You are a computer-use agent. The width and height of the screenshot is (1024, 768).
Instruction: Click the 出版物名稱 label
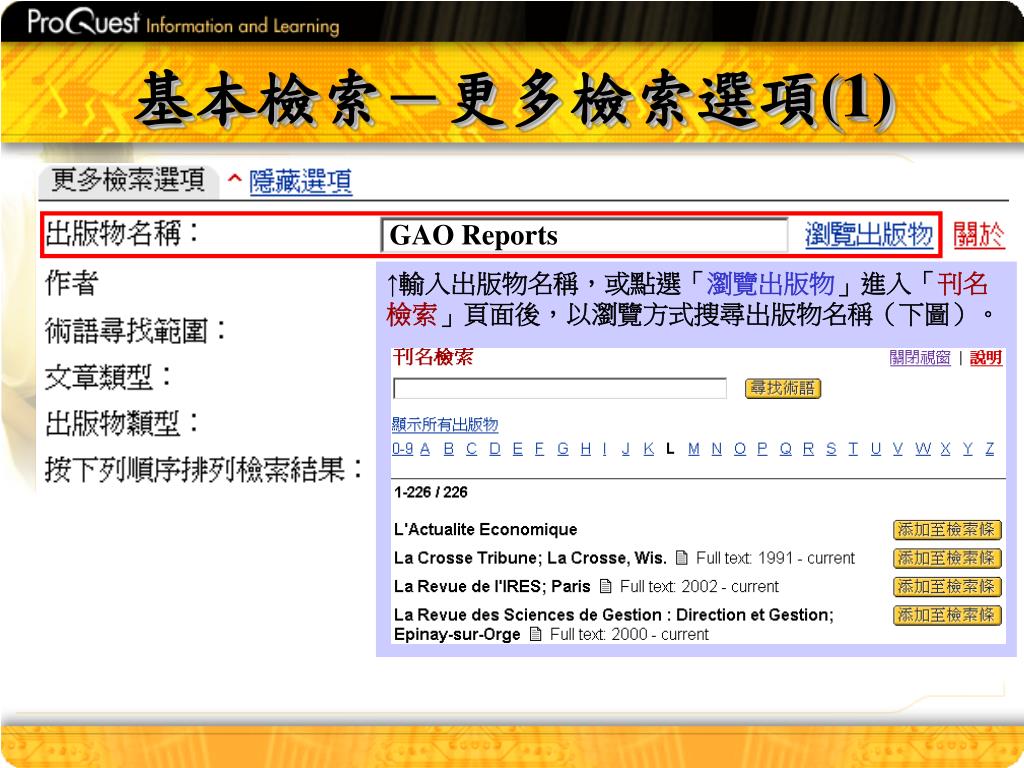[x=121, y=233]
